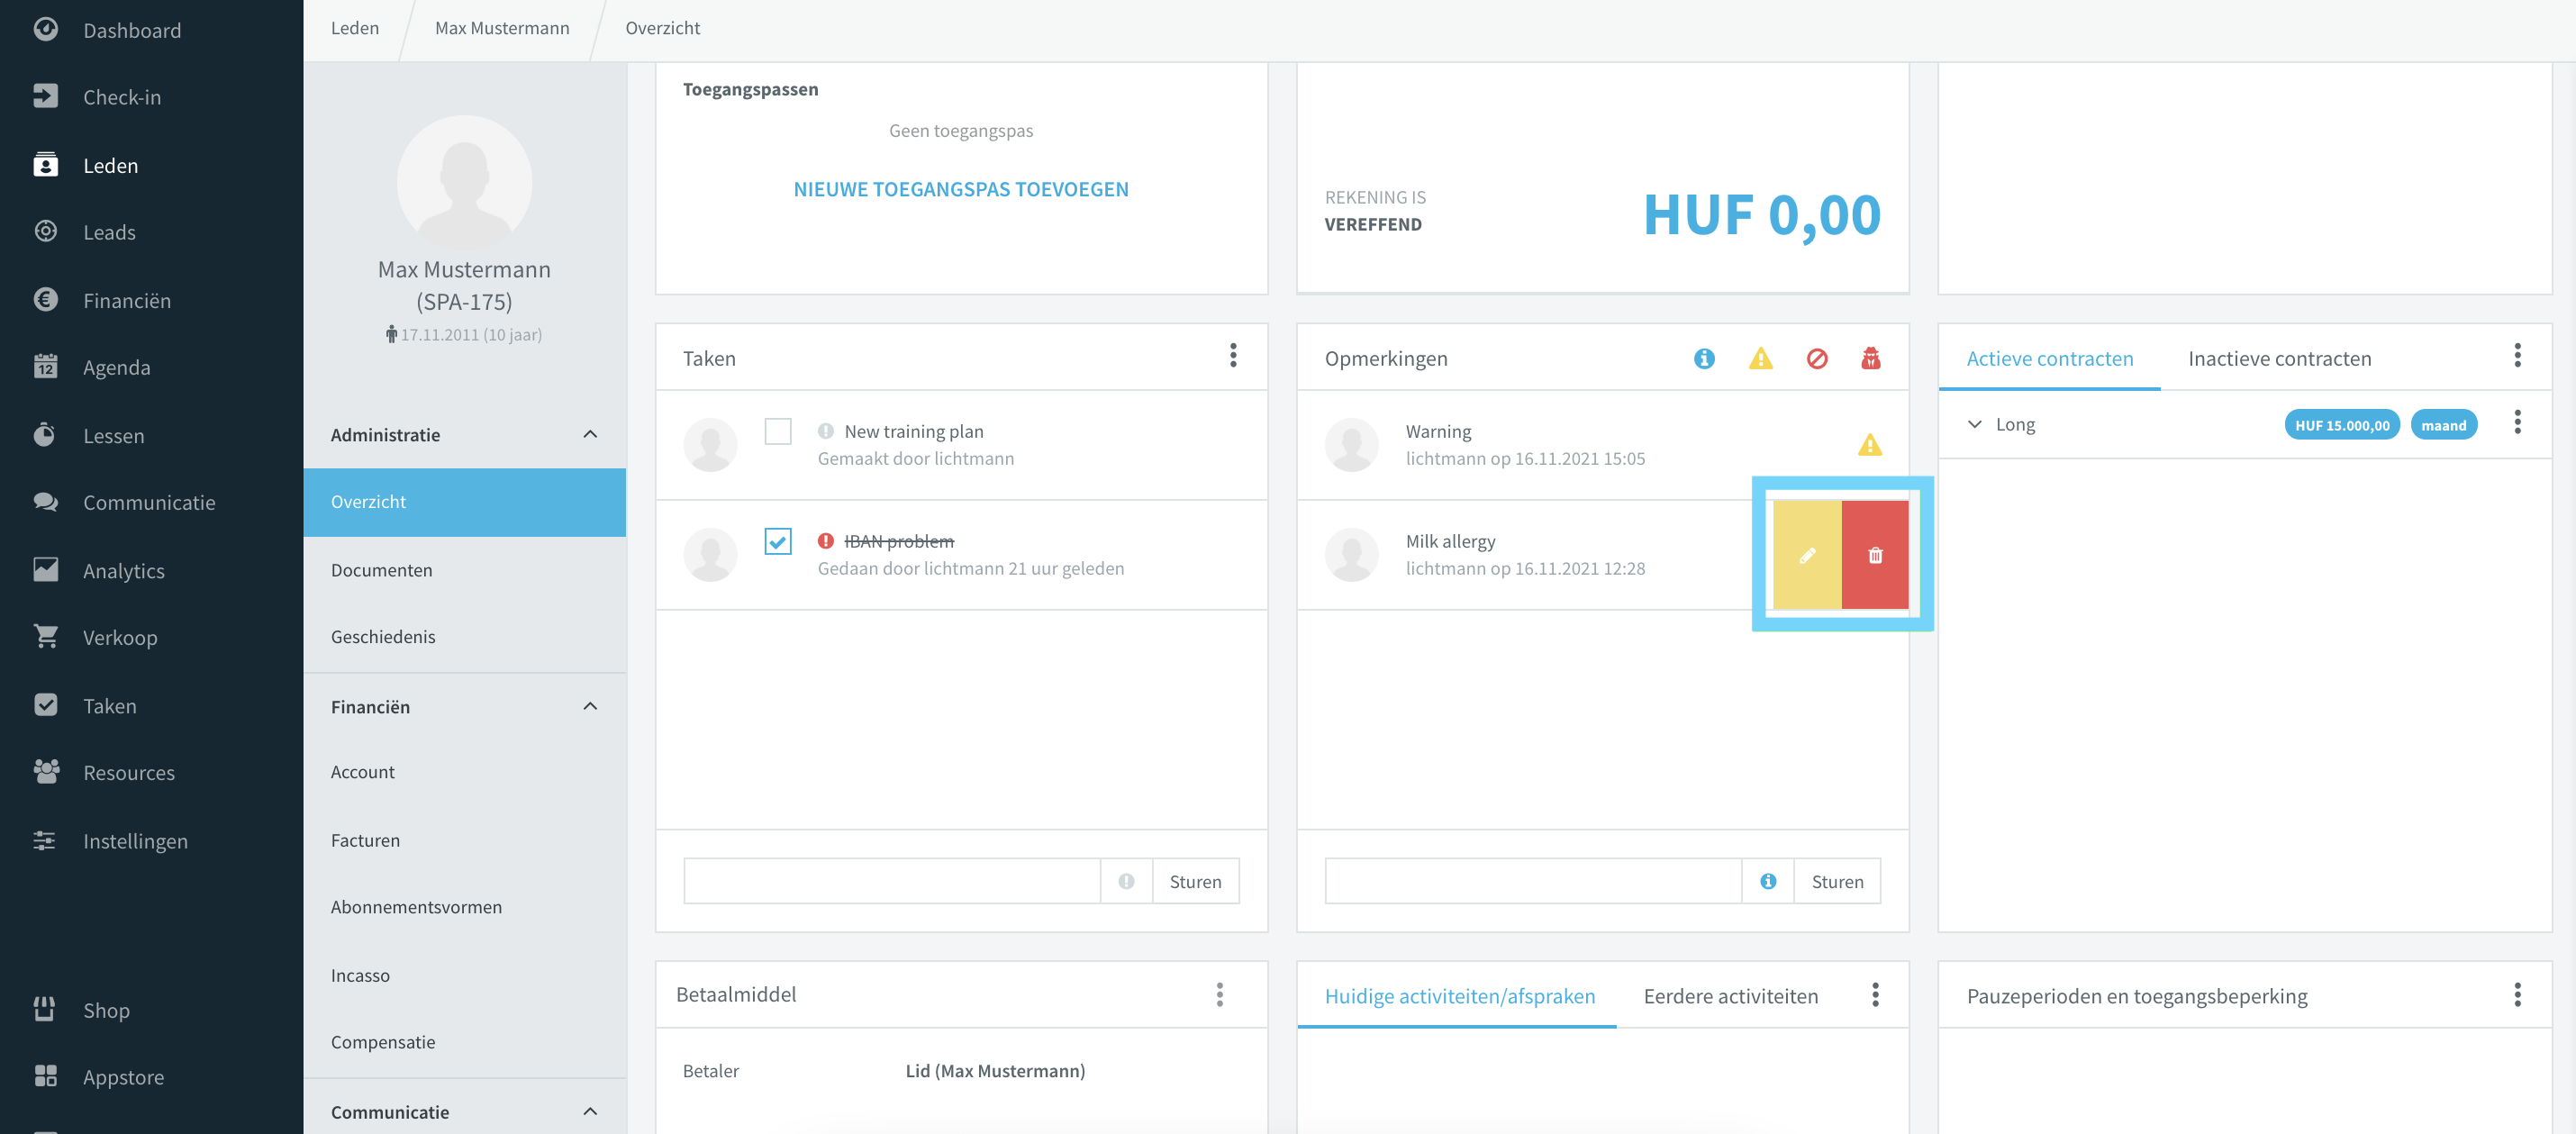Open the Shop section

pyautogui.click(x=106, y=1010)
